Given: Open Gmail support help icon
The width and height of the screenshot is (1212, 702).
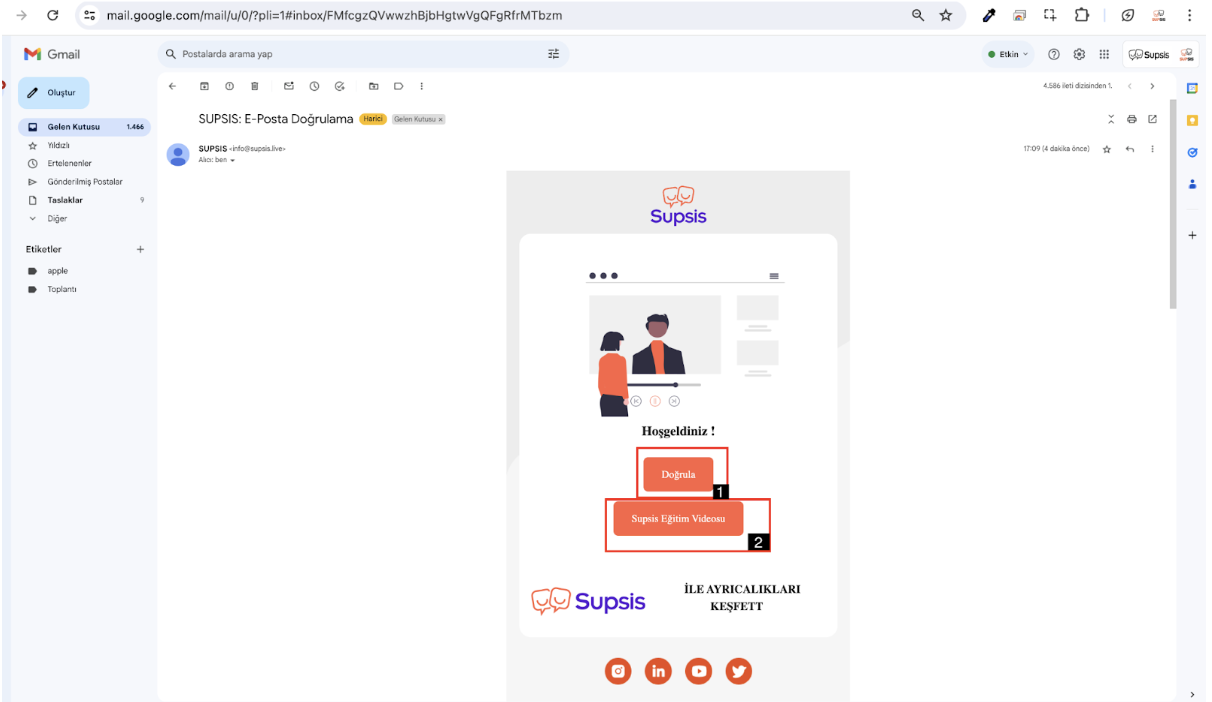Looking at the screenshot, I should click(1054, 54).
